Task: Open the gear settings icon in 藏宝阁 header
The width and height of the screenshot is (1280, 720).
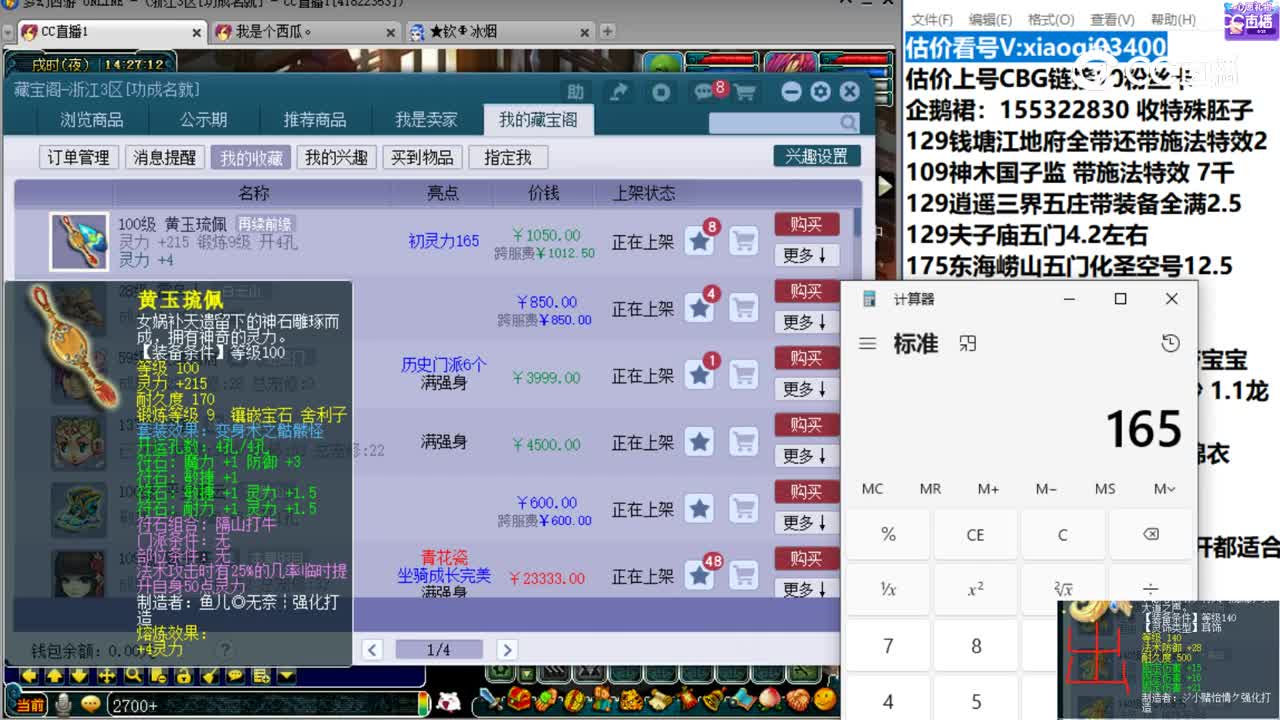Action: [820, 92]
